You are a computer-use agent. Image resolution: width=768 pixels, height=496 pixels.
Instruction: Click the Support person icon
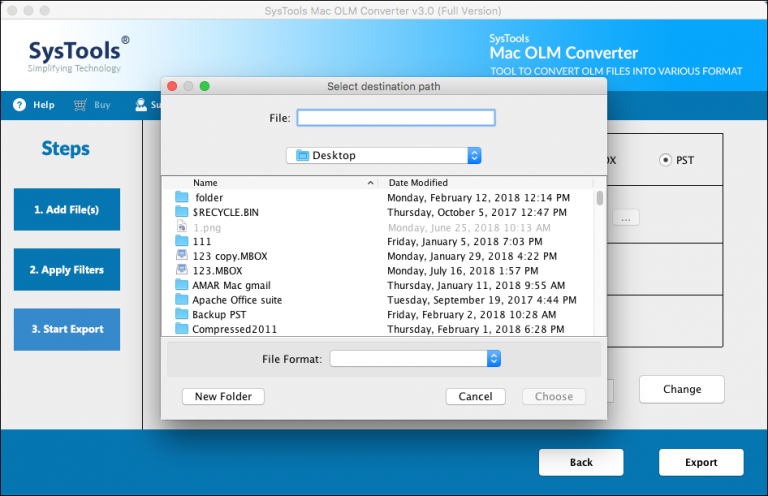coord(141,105)
